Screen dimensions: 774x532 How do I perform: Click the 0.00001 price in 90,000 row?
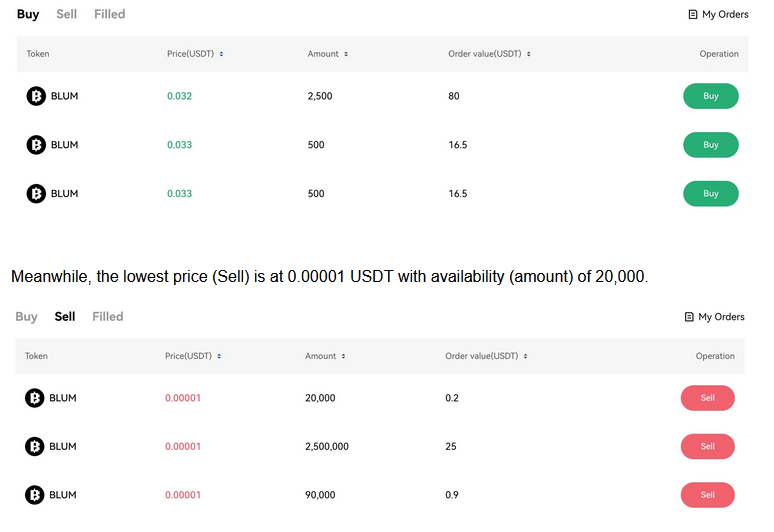pos(183,494)
